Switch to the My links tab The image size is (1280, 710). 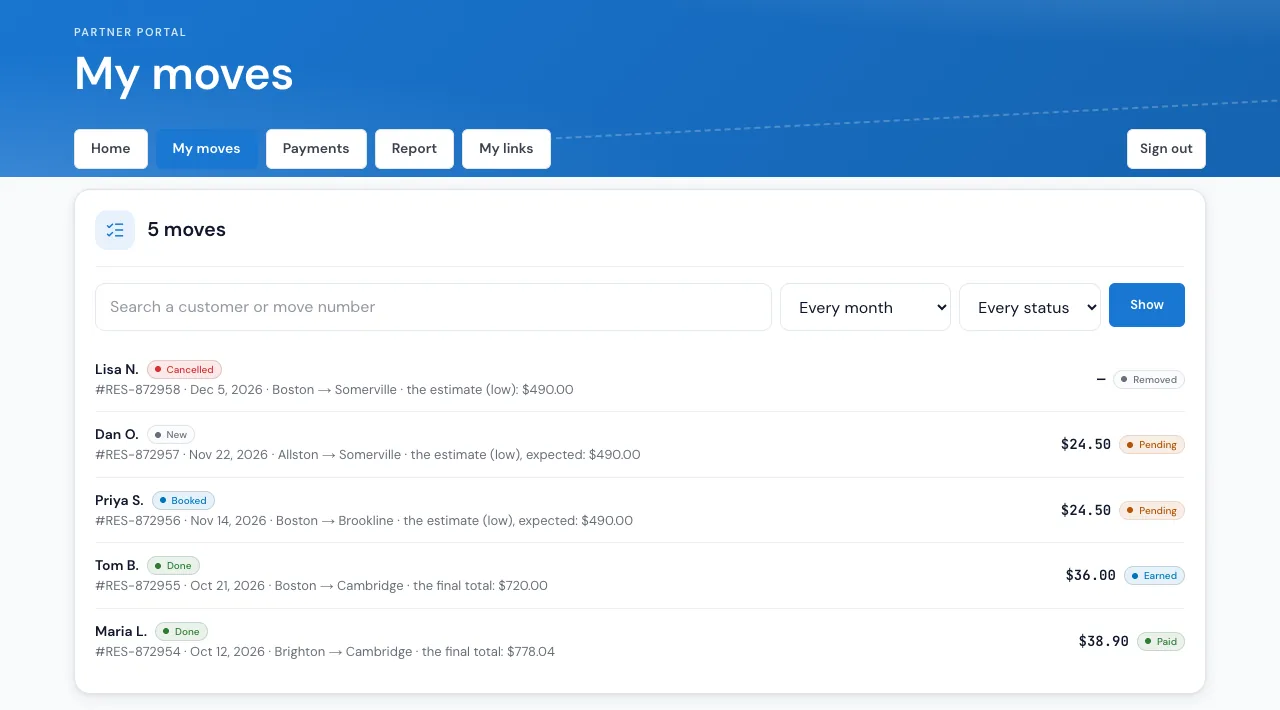[506, 149]
